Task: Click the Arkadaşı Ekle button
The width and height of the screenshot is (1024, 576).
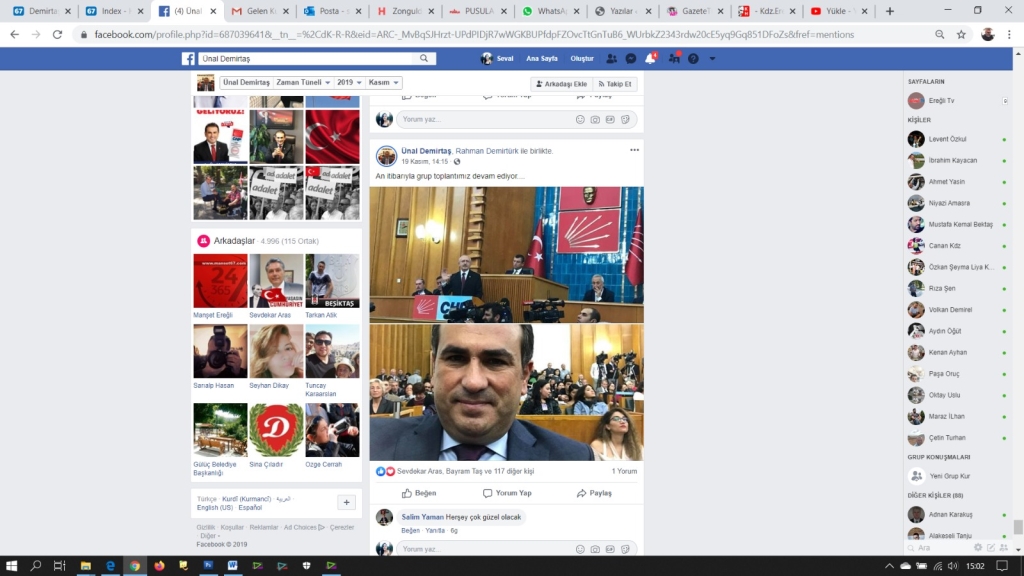Action: 562,84
